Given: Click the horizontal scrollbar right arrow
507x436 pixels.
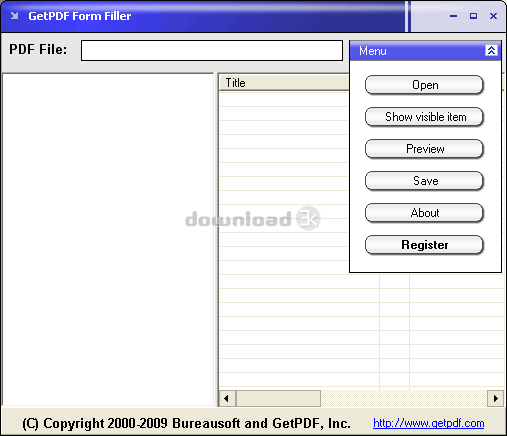Looking at the screenshot, I should (x=496, y=398).
